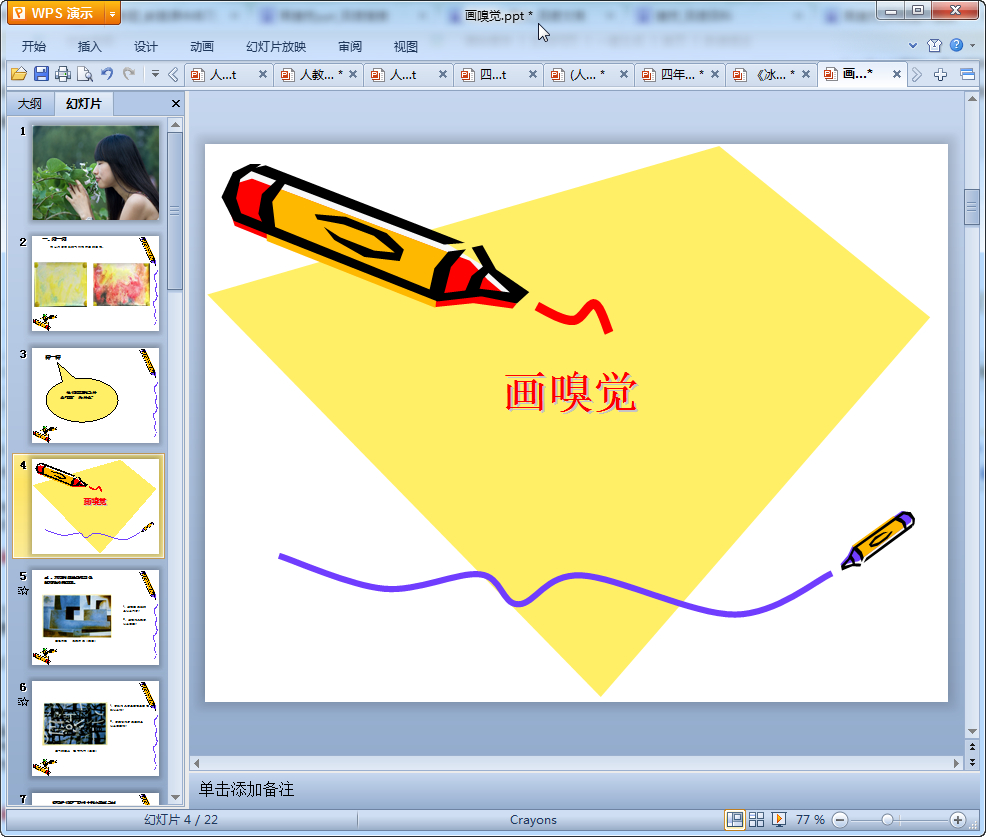The width and height of the screenshot is (986, 837).
Task: Close the slide thumbnail pane
Action: tap(176, 104)
